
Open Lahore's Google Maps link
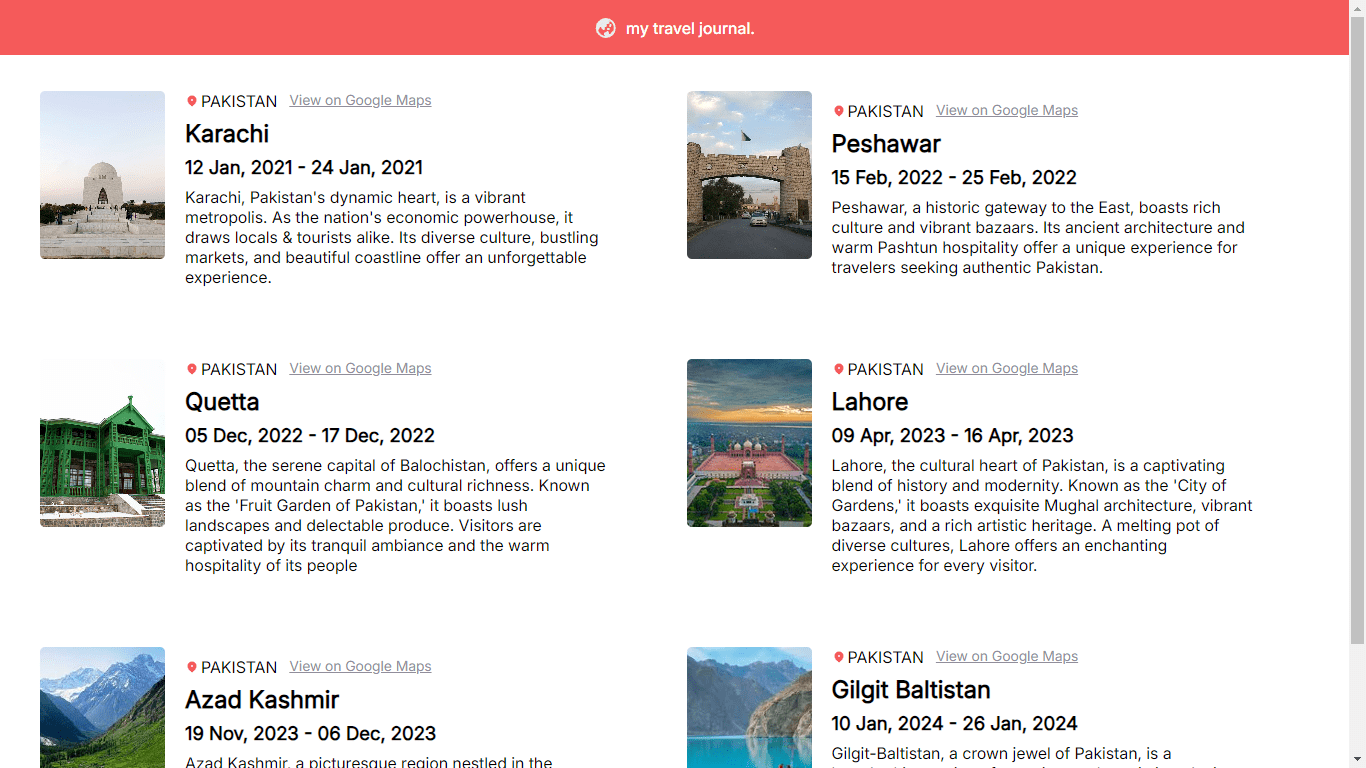pyautogui.click(x=1006, y=368)
